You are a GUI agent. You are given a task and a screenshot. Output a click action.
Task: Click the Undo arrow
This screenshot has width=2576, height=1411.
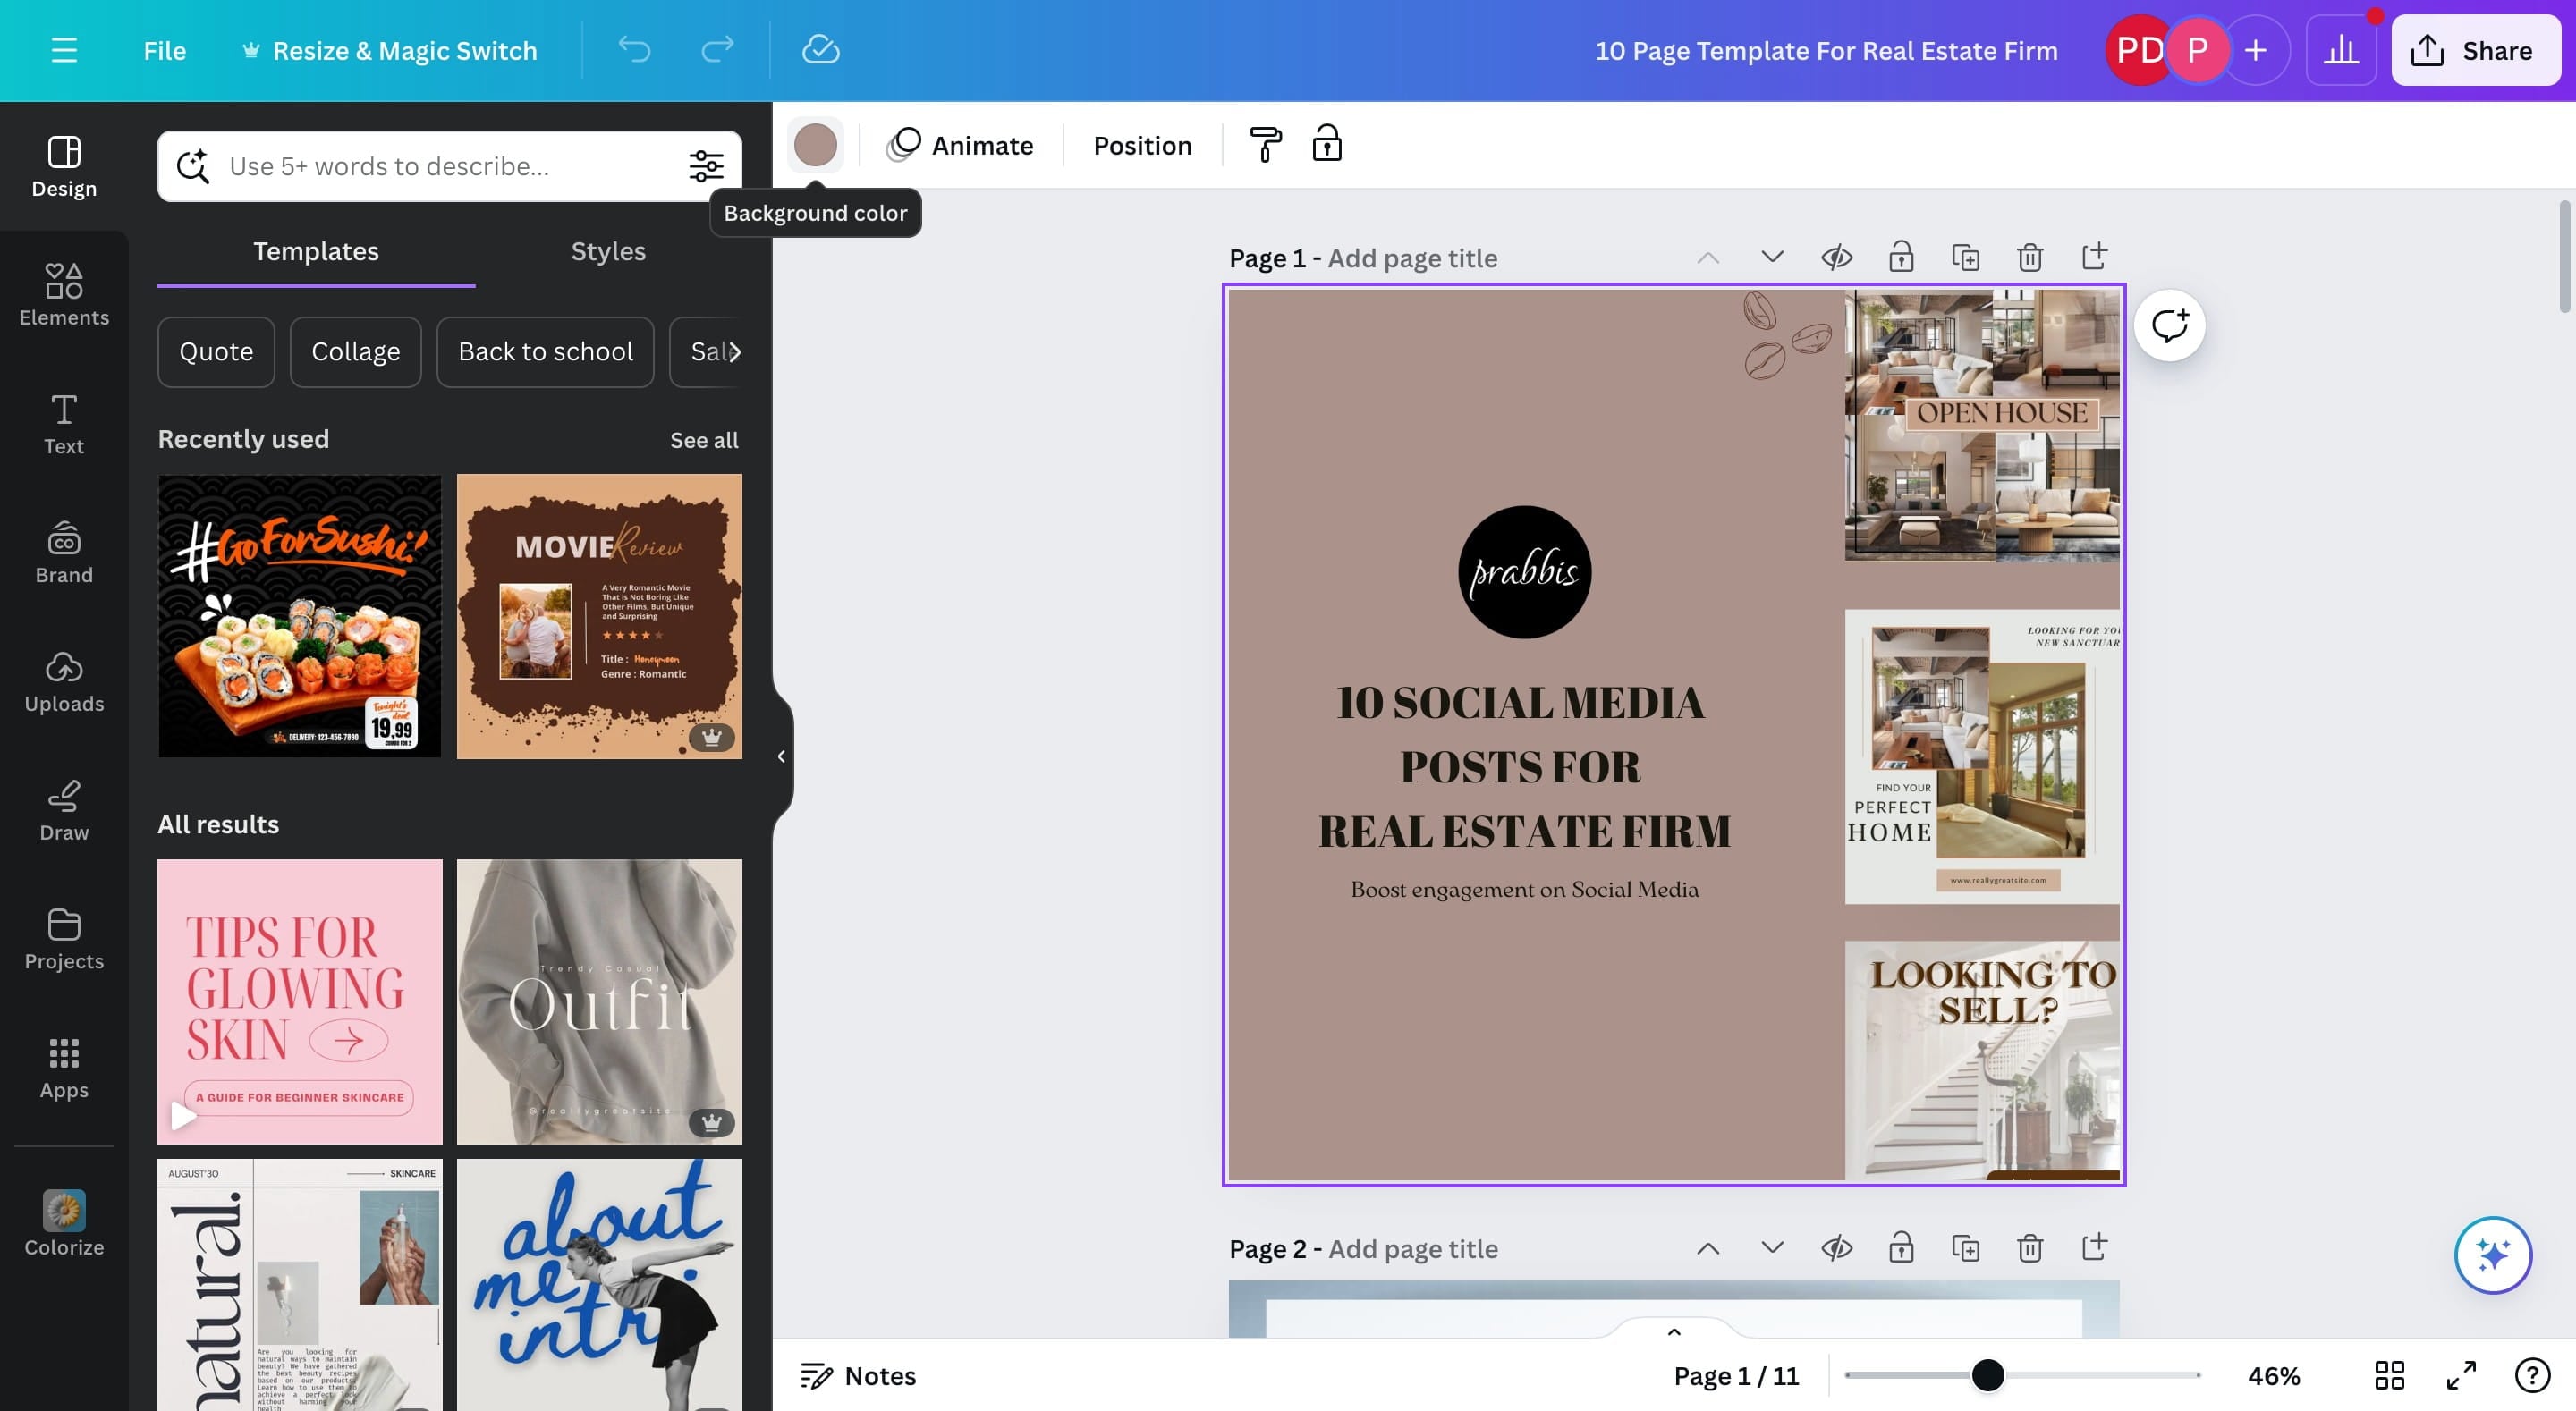pos(634,50)
